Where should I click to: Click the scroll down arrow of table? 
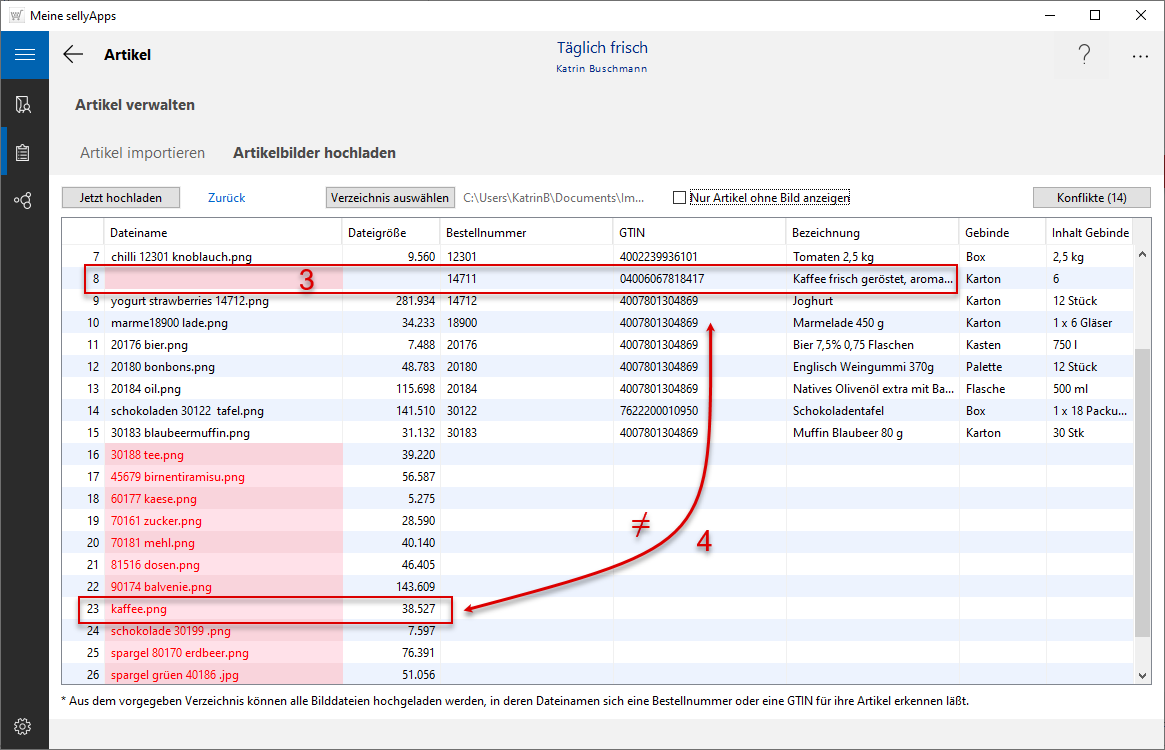click(1143, 676)
